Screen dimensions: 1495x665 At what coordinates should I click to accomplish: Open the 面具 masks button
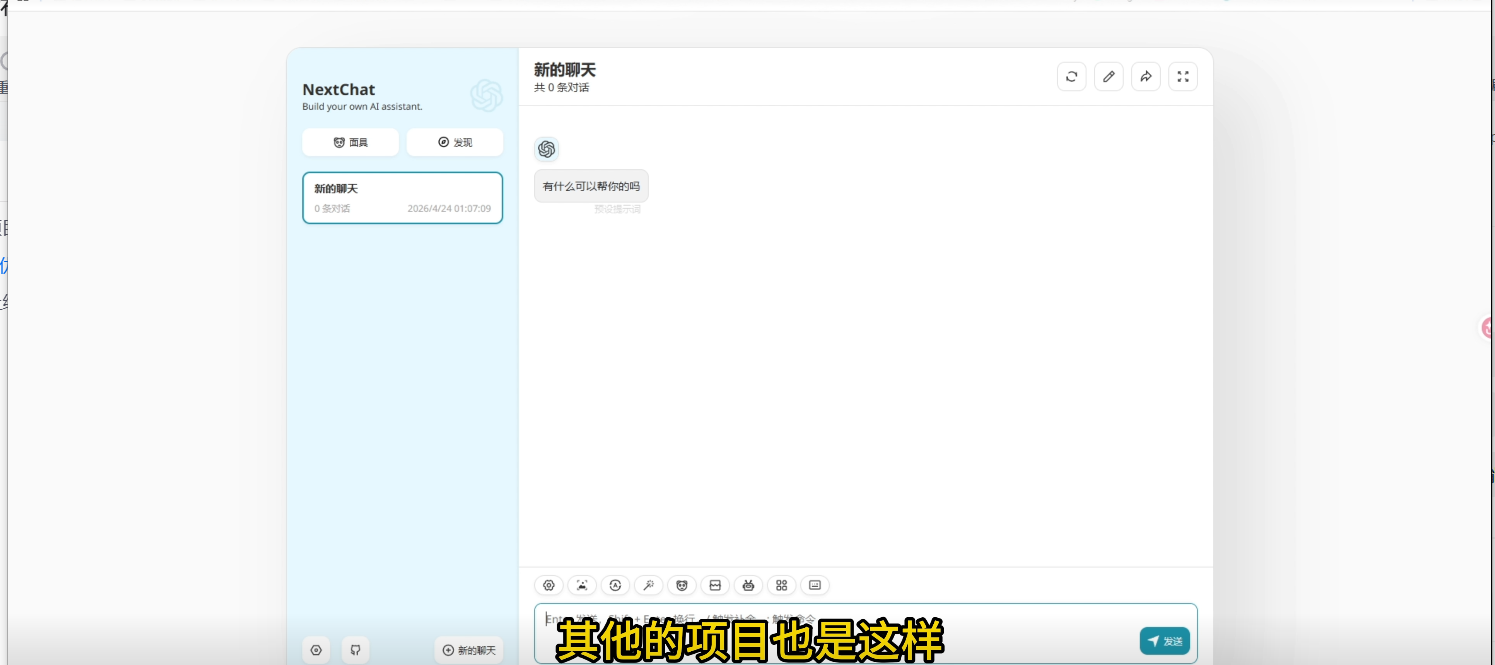coord(350,142)
